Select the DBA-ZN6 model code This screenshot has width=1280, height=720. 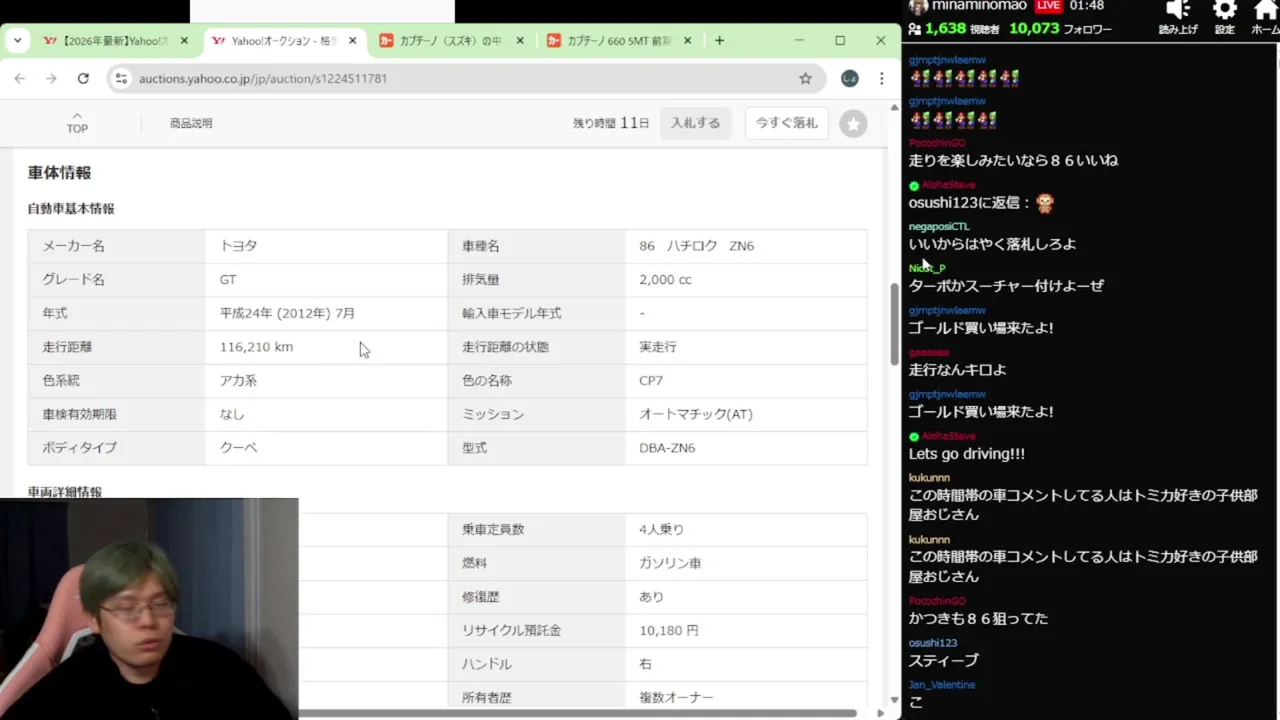tap(667, 448)
